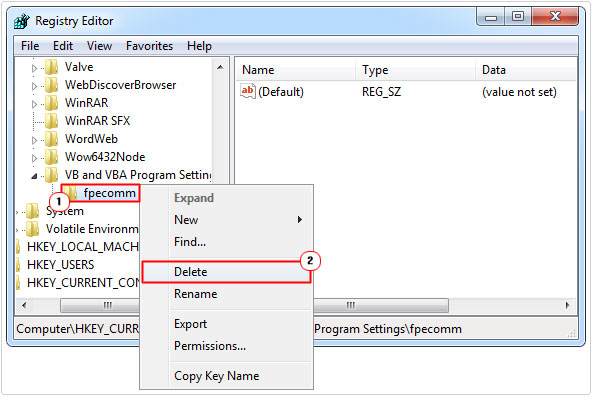Choose Find... from the context menu
This screenshot has width=592, height=396.
[x=226, y=242]
